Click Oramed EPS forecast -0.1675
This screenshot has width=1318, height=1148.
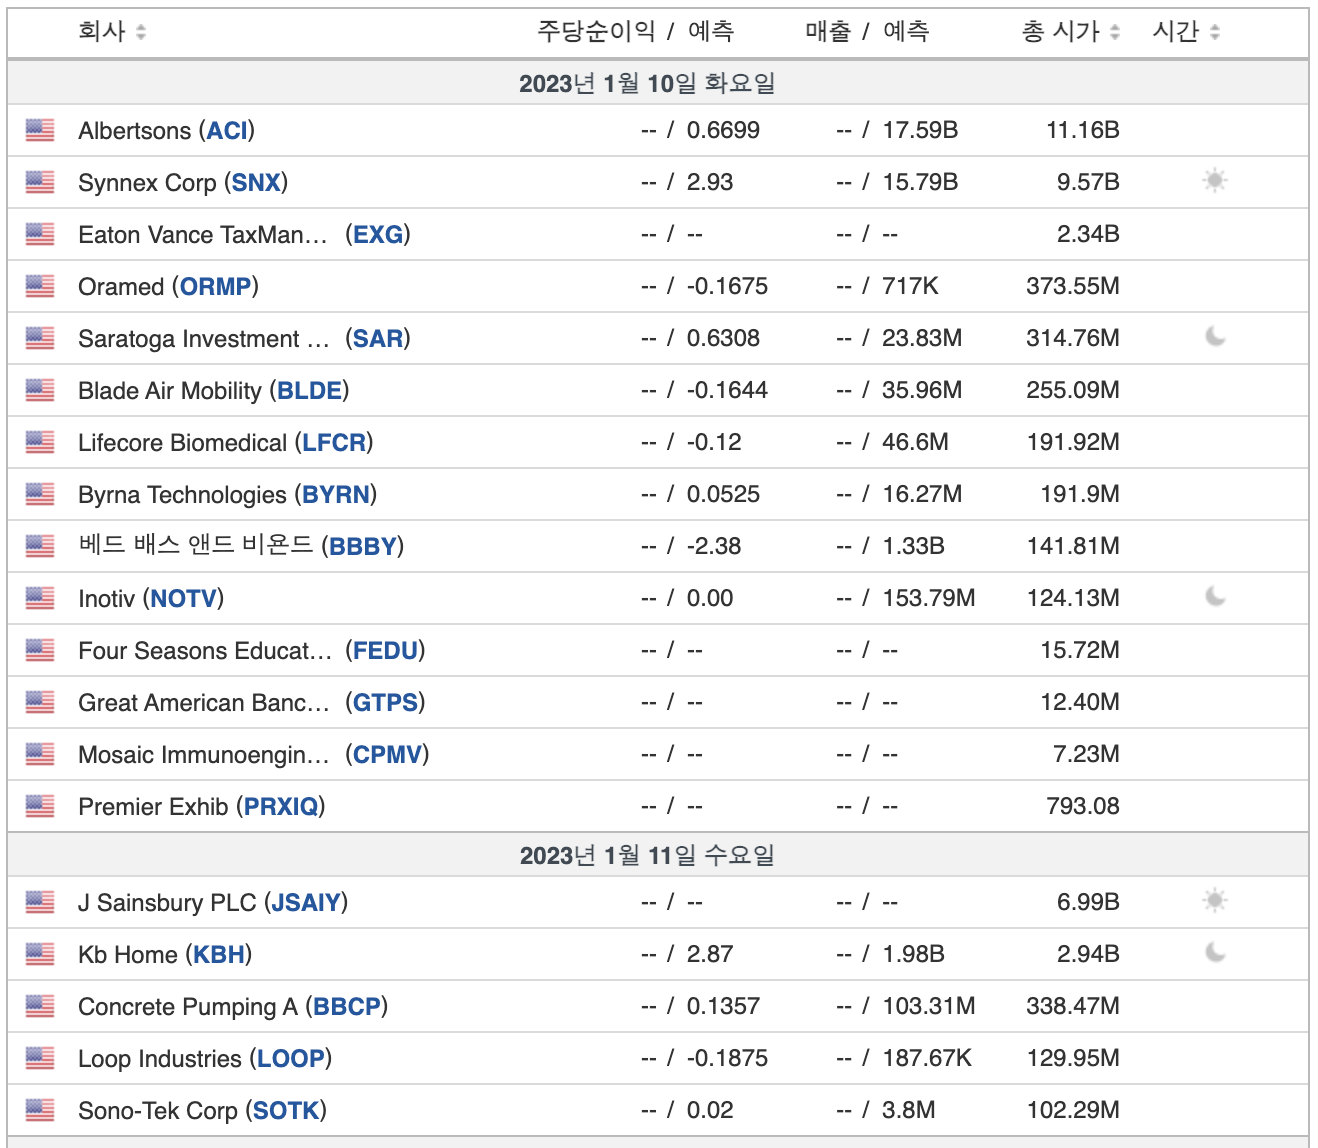[x=727, y=286]
